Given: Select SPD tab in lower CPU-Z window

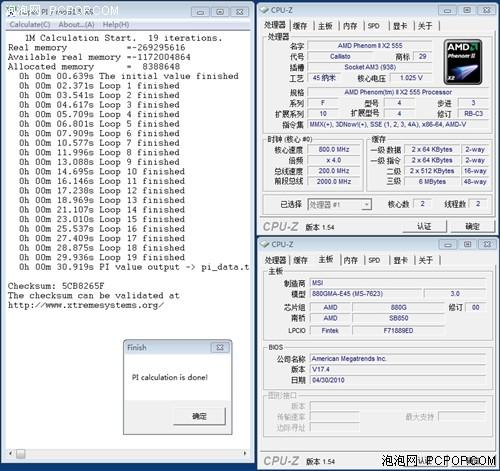Looking at the screenshot, I should point(374,260).
